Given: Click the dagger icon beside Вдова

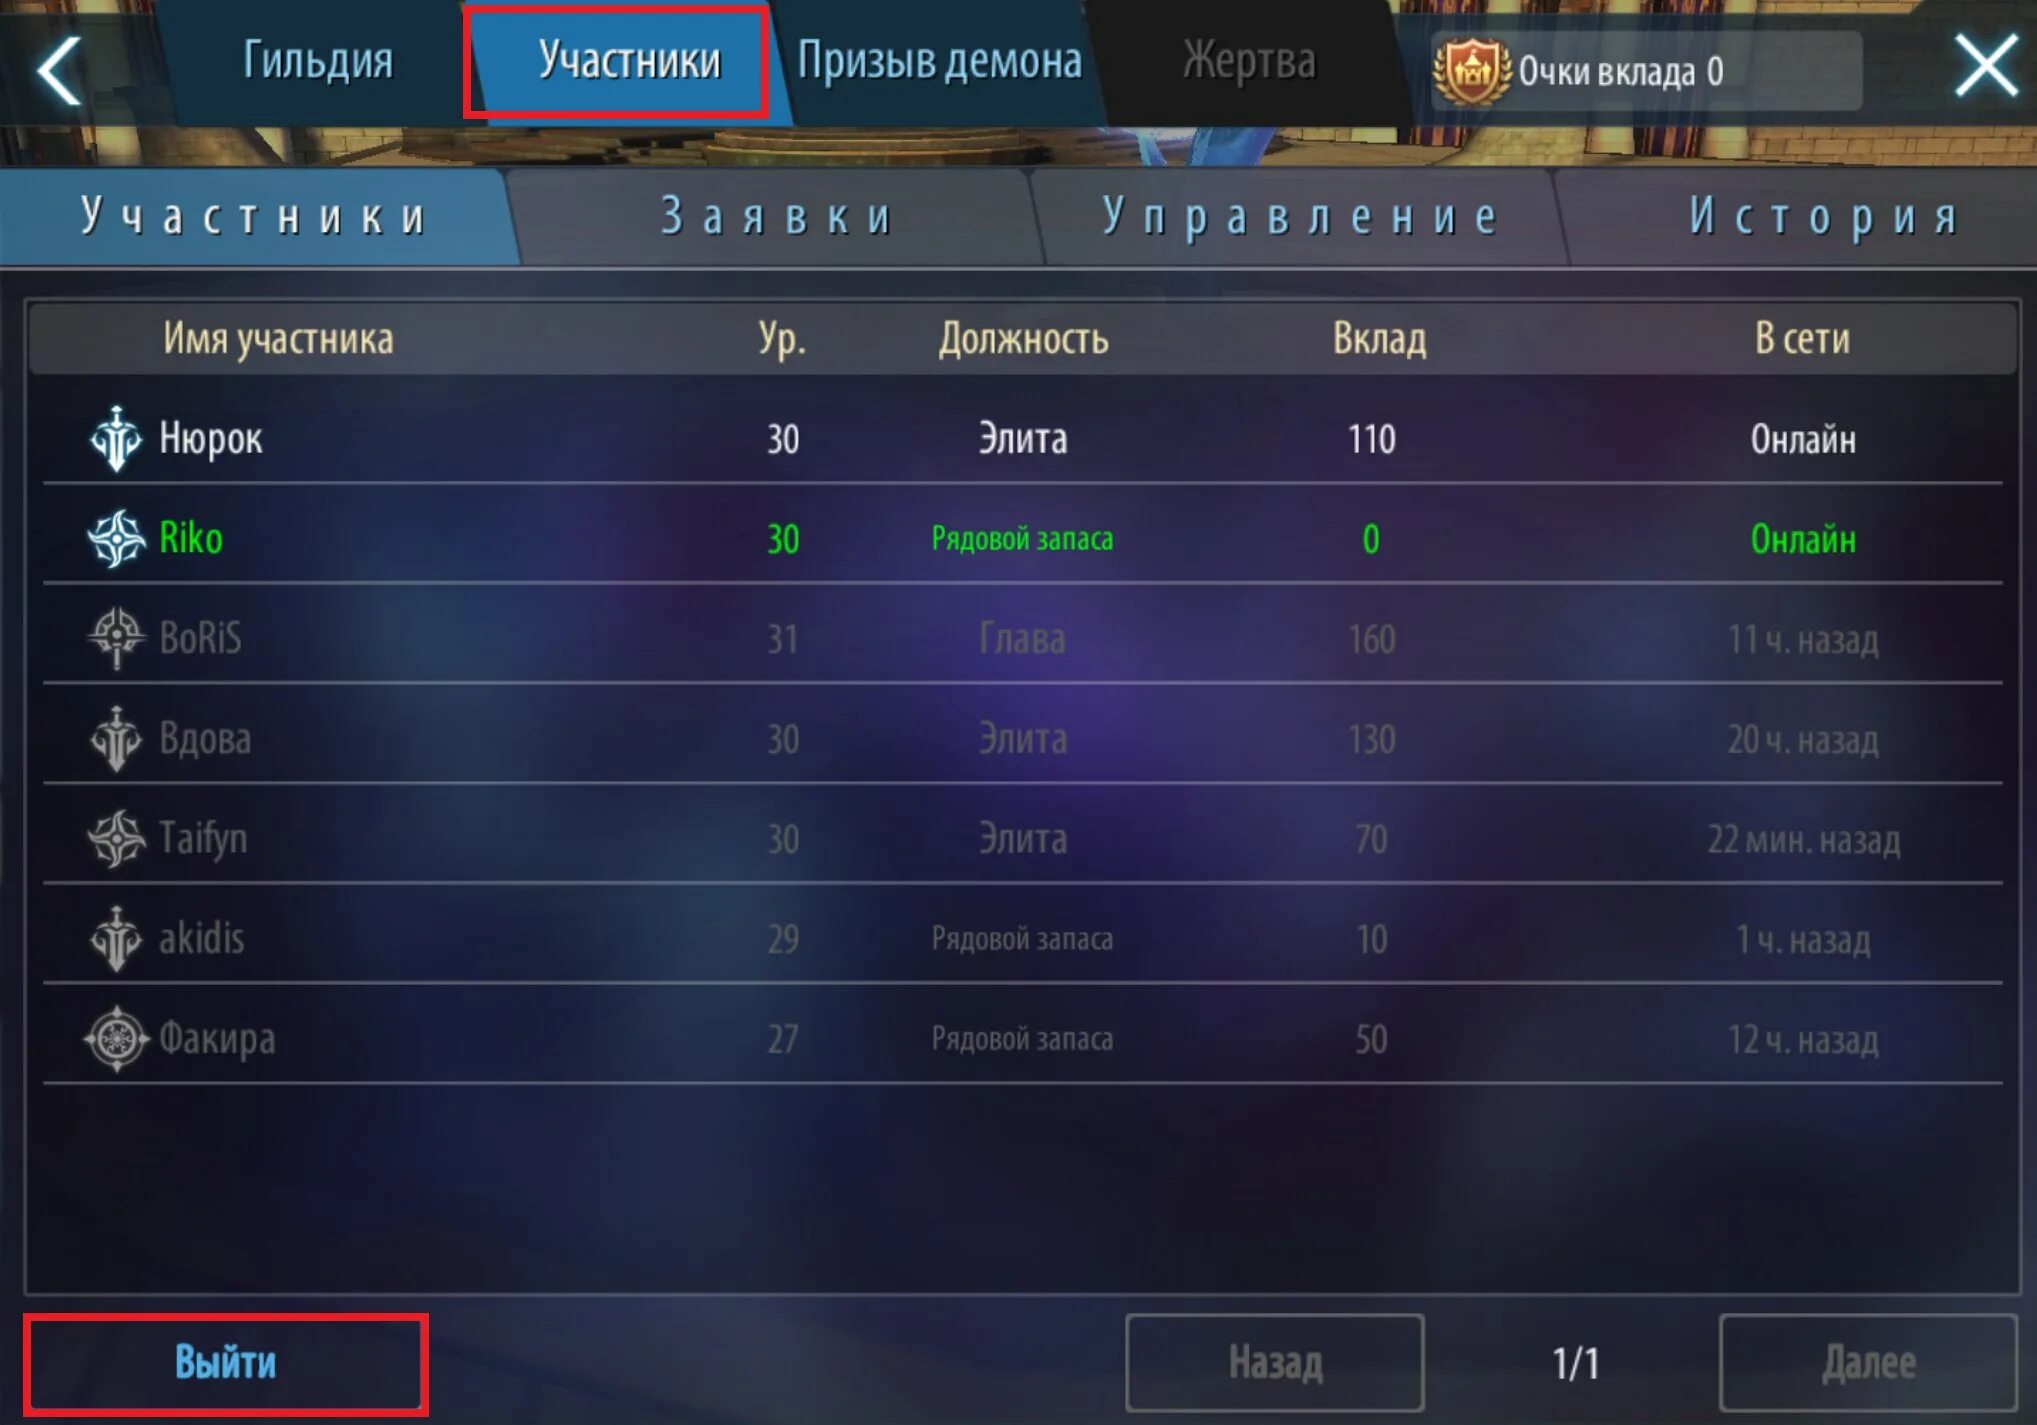Looking at the screenshot, I should 116,738.
